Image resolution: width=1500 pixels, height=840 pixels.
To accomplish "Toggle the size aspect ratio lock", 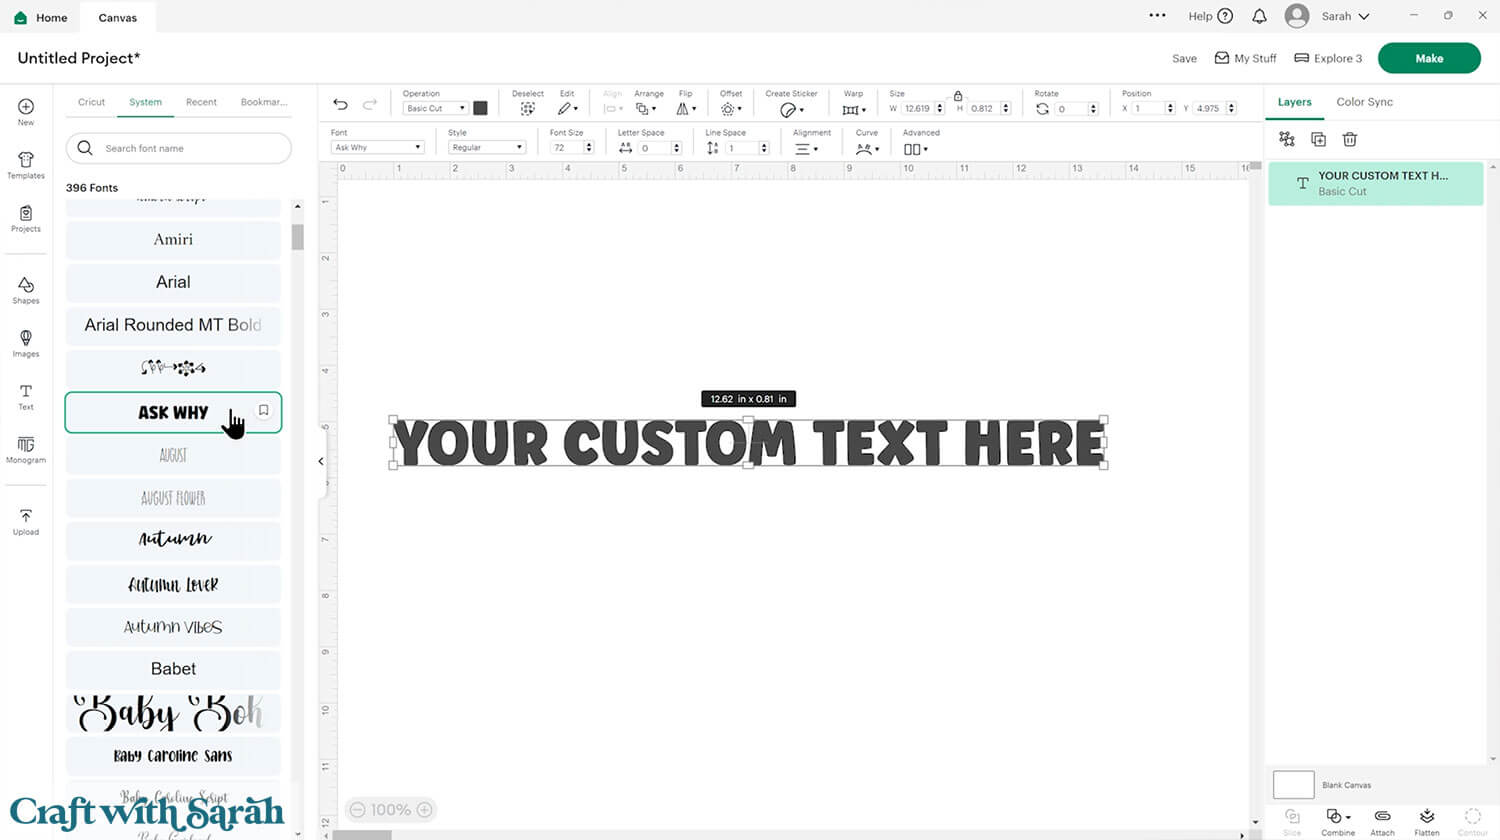I will (x=957, y=96).
